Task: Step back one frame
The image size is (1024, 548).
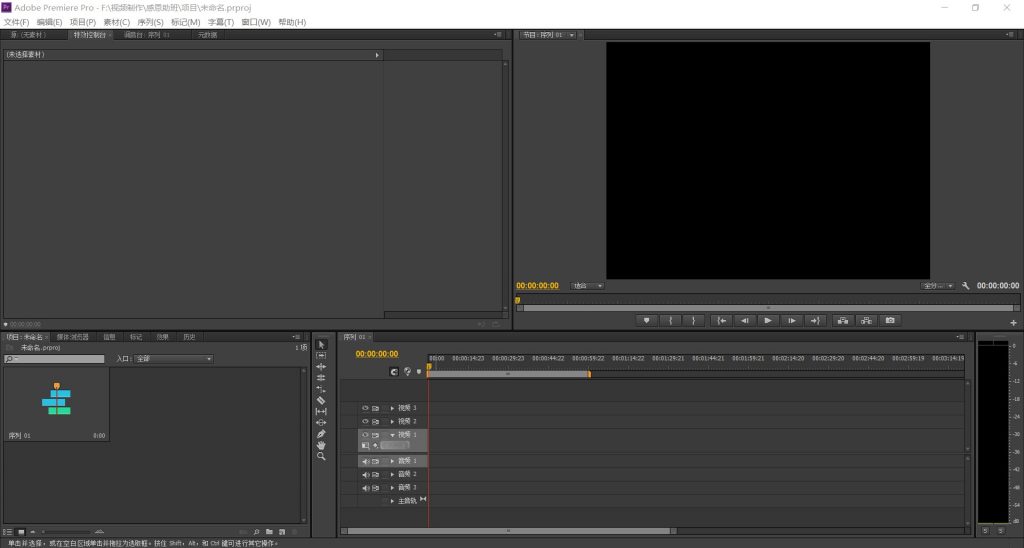Action: click(744, 321)
